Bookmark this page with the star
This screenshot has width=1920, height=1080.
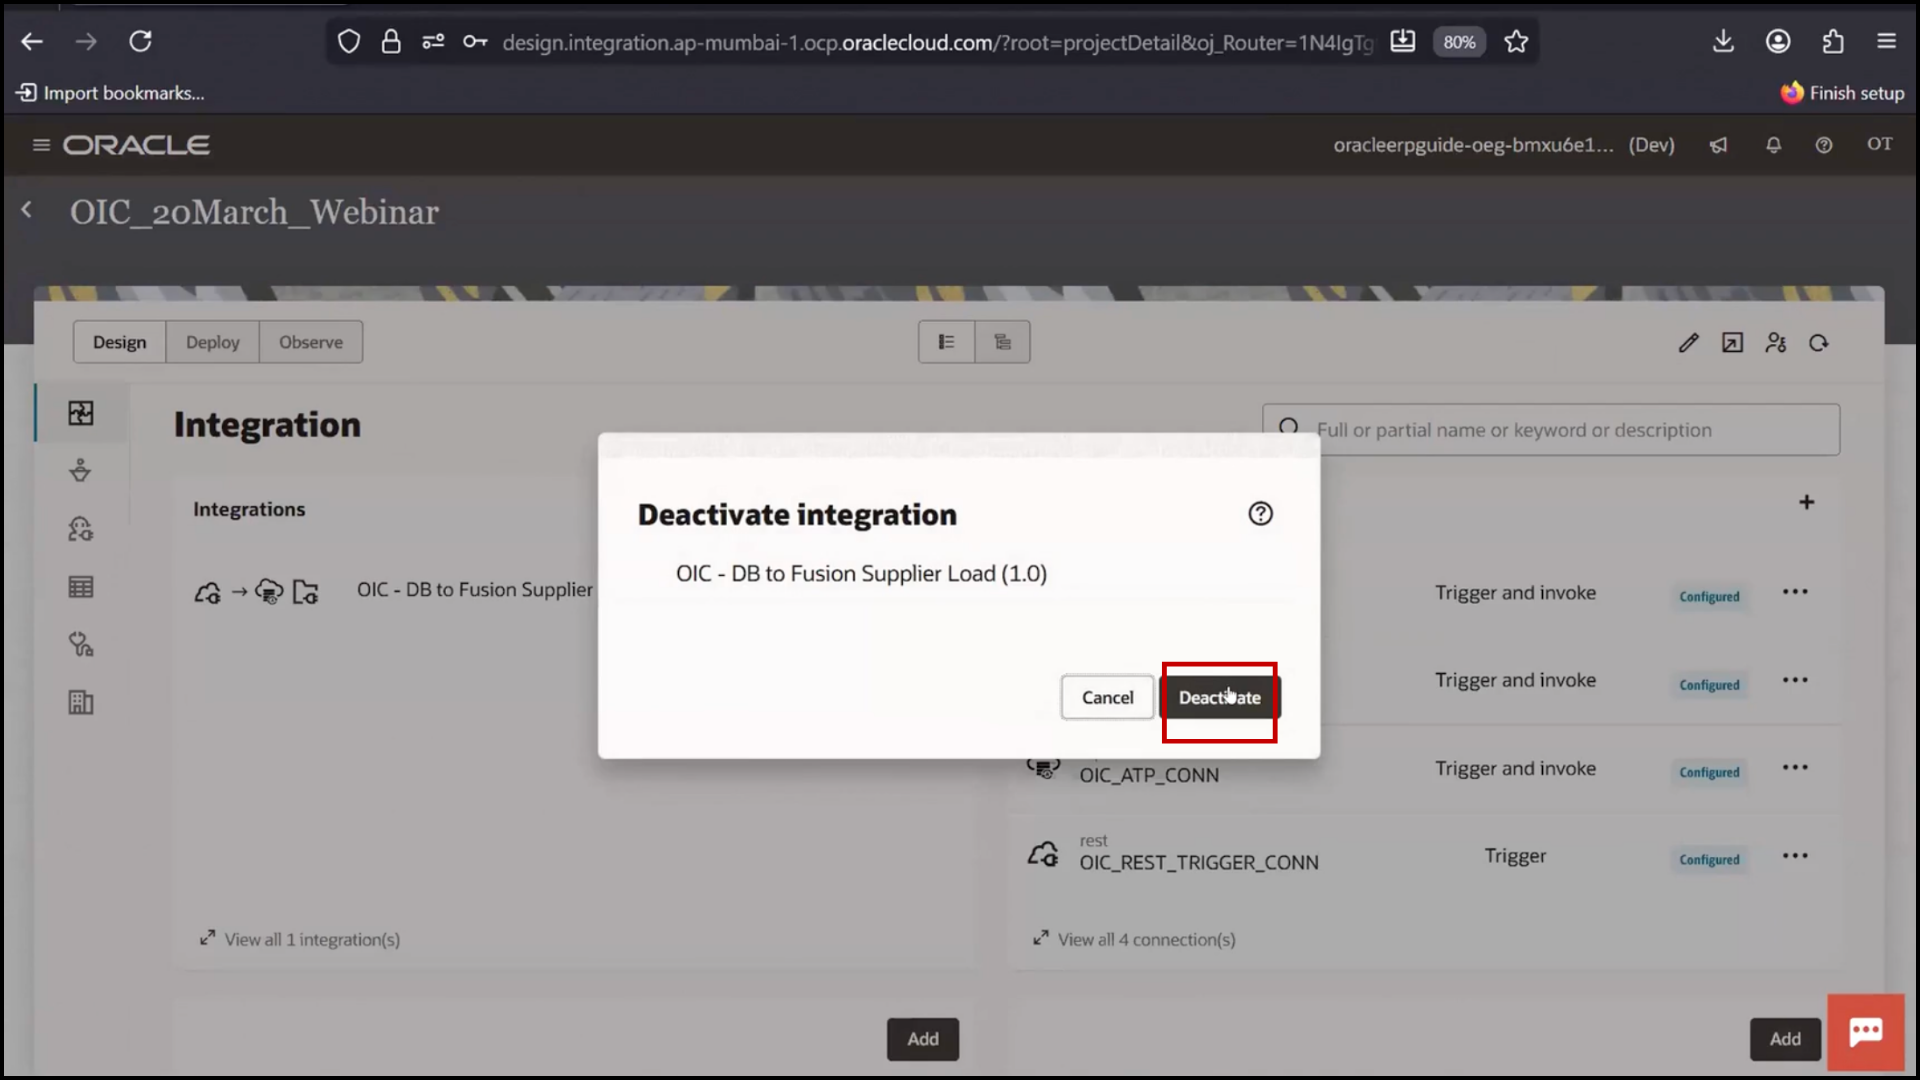[1516, 41]
